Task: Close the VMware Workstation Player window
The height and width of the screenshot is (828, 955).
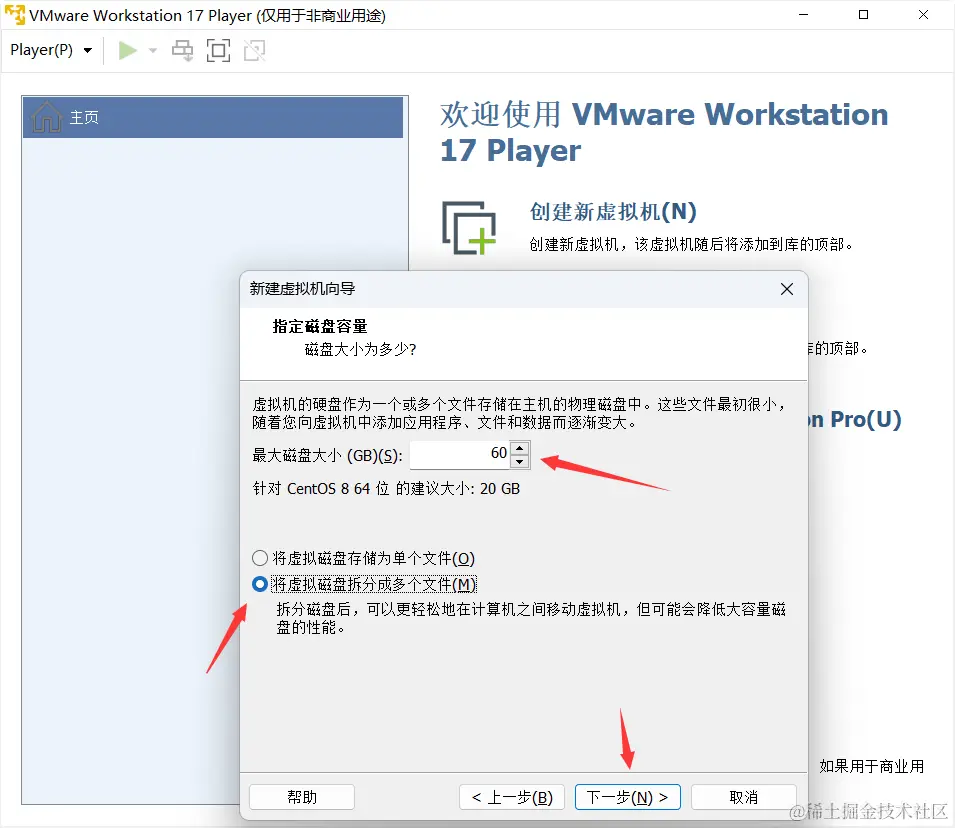Action: pyautogui.click(x=923, y=15)
